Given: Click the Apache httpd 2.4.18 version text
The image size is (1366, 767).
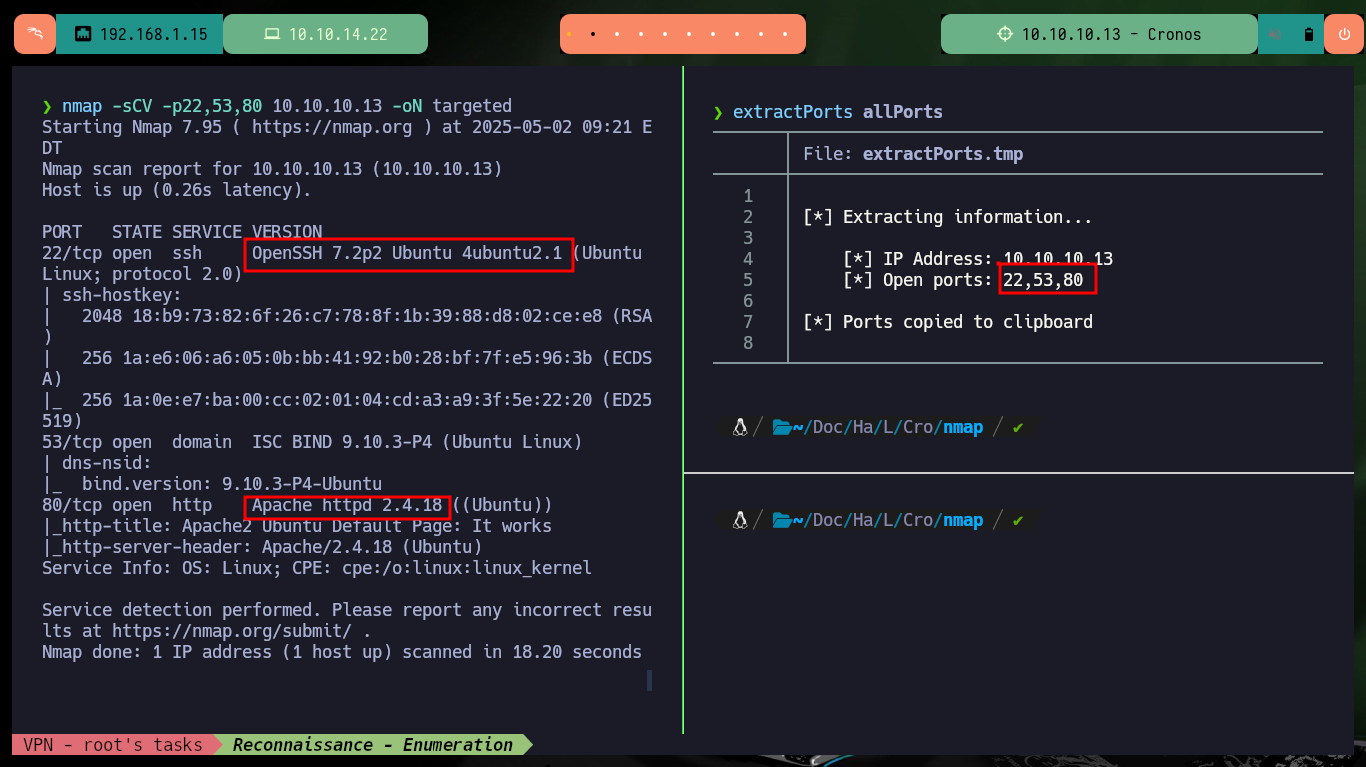Looking at the screenshot, I should coord(347,505).
